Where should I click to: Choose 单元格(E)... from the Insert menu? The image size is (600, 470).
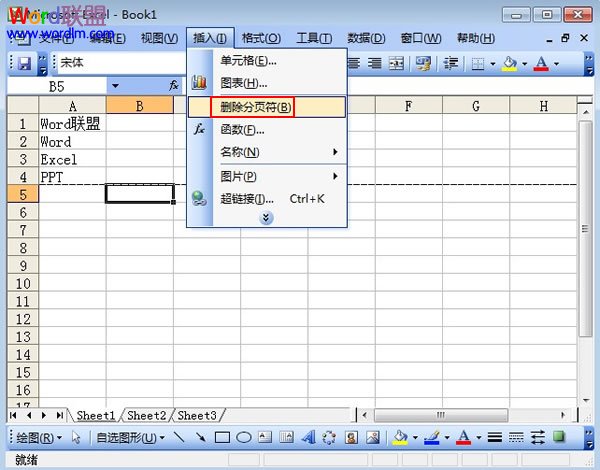[x=267, y=60]
